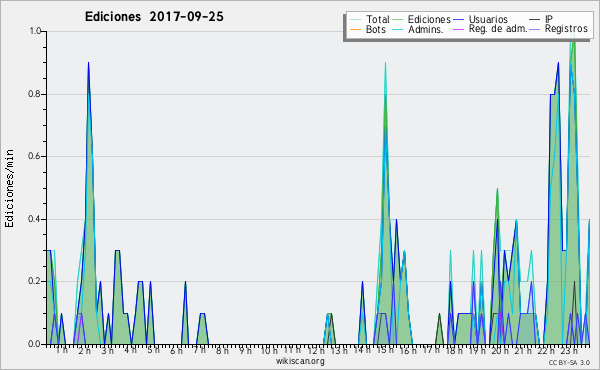600x370 pixels.
Task: Click the '2 h' x-axis label
Action: coord(85,350)
